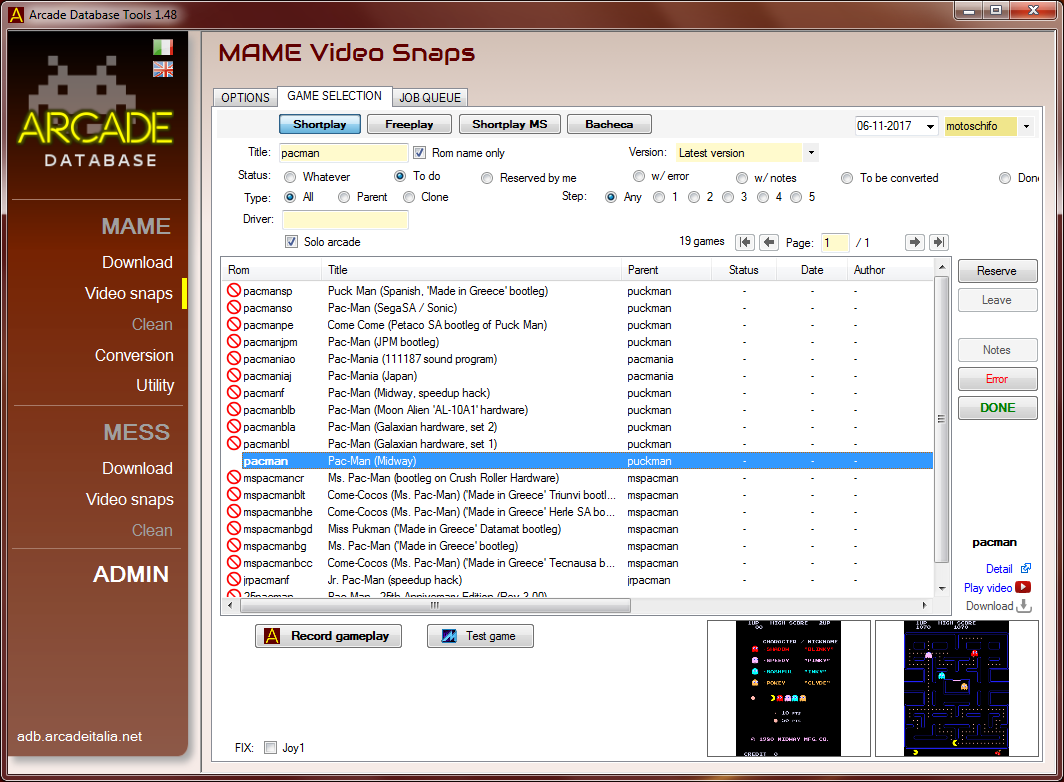This screenshot has height=782, width=1064.
Task: Go to next page arrow icon
Action: [x=915, y=242]
